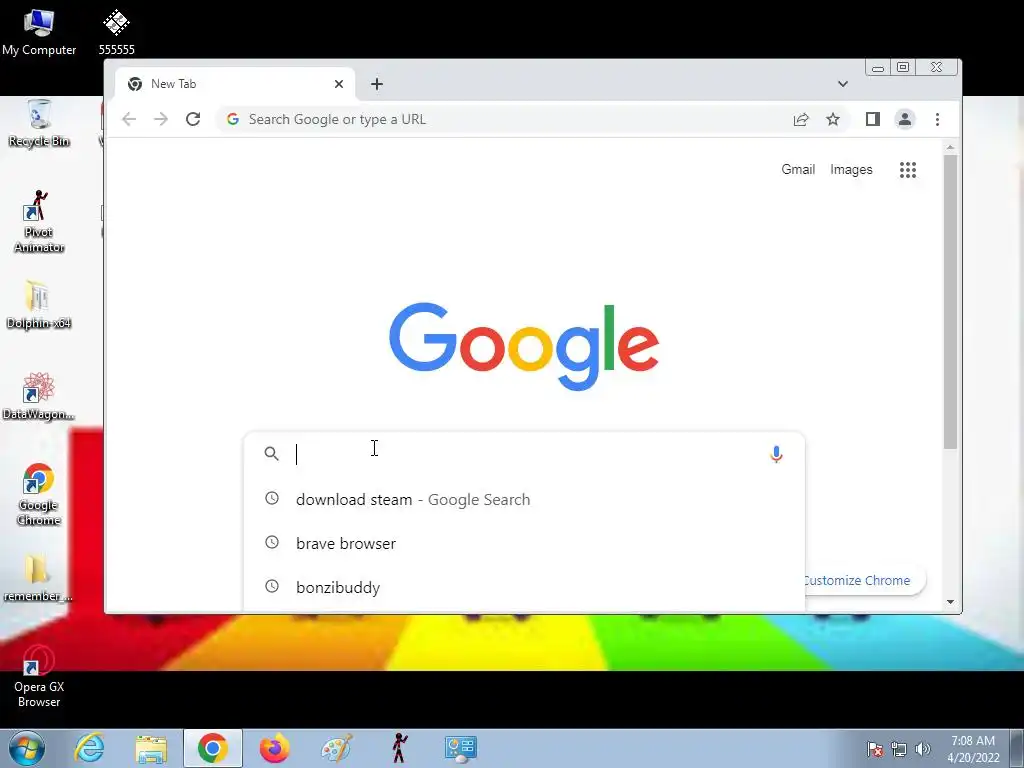This screenshot has height=768, width=1024.
Task: Select the Recycle Bin desktop icon
Action: [x=39, y=124]
